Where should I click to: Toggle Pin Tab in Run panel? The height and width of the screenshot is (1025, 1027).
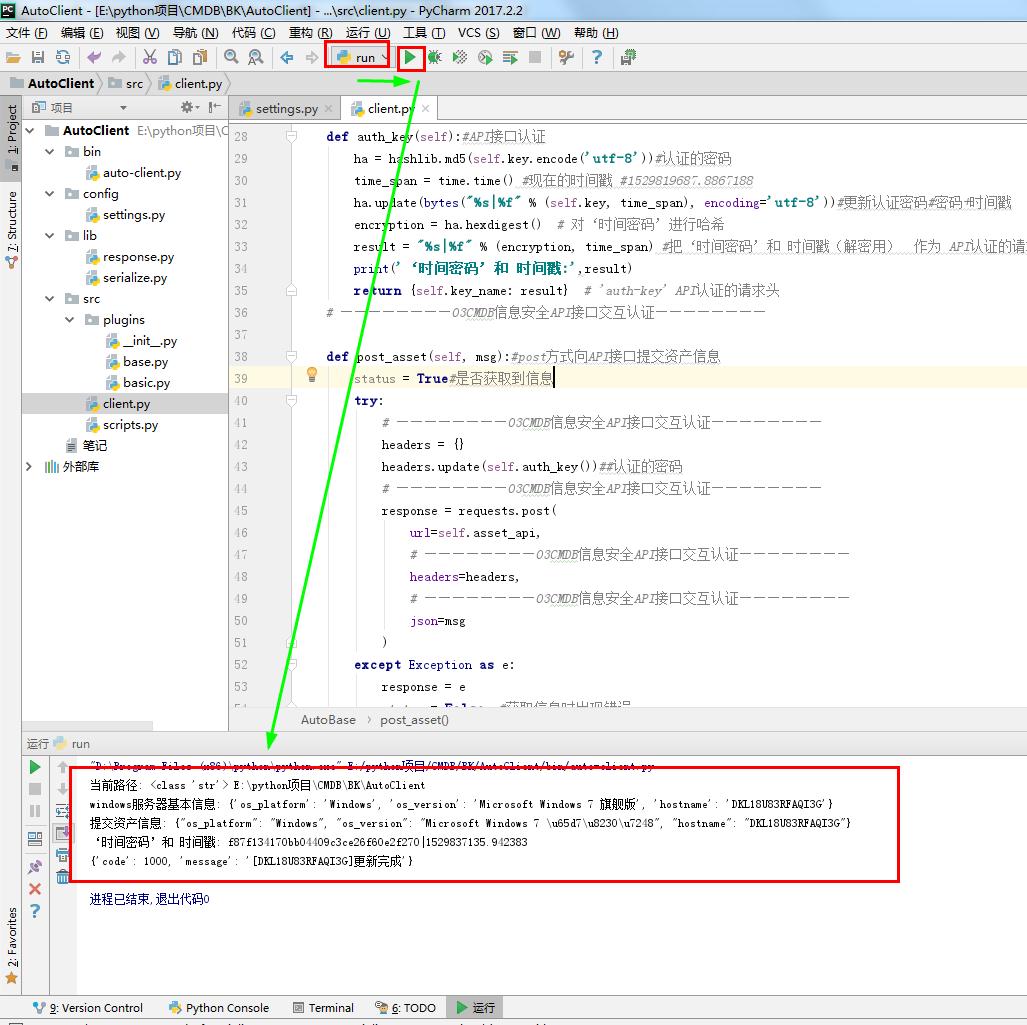pos(35,867)
